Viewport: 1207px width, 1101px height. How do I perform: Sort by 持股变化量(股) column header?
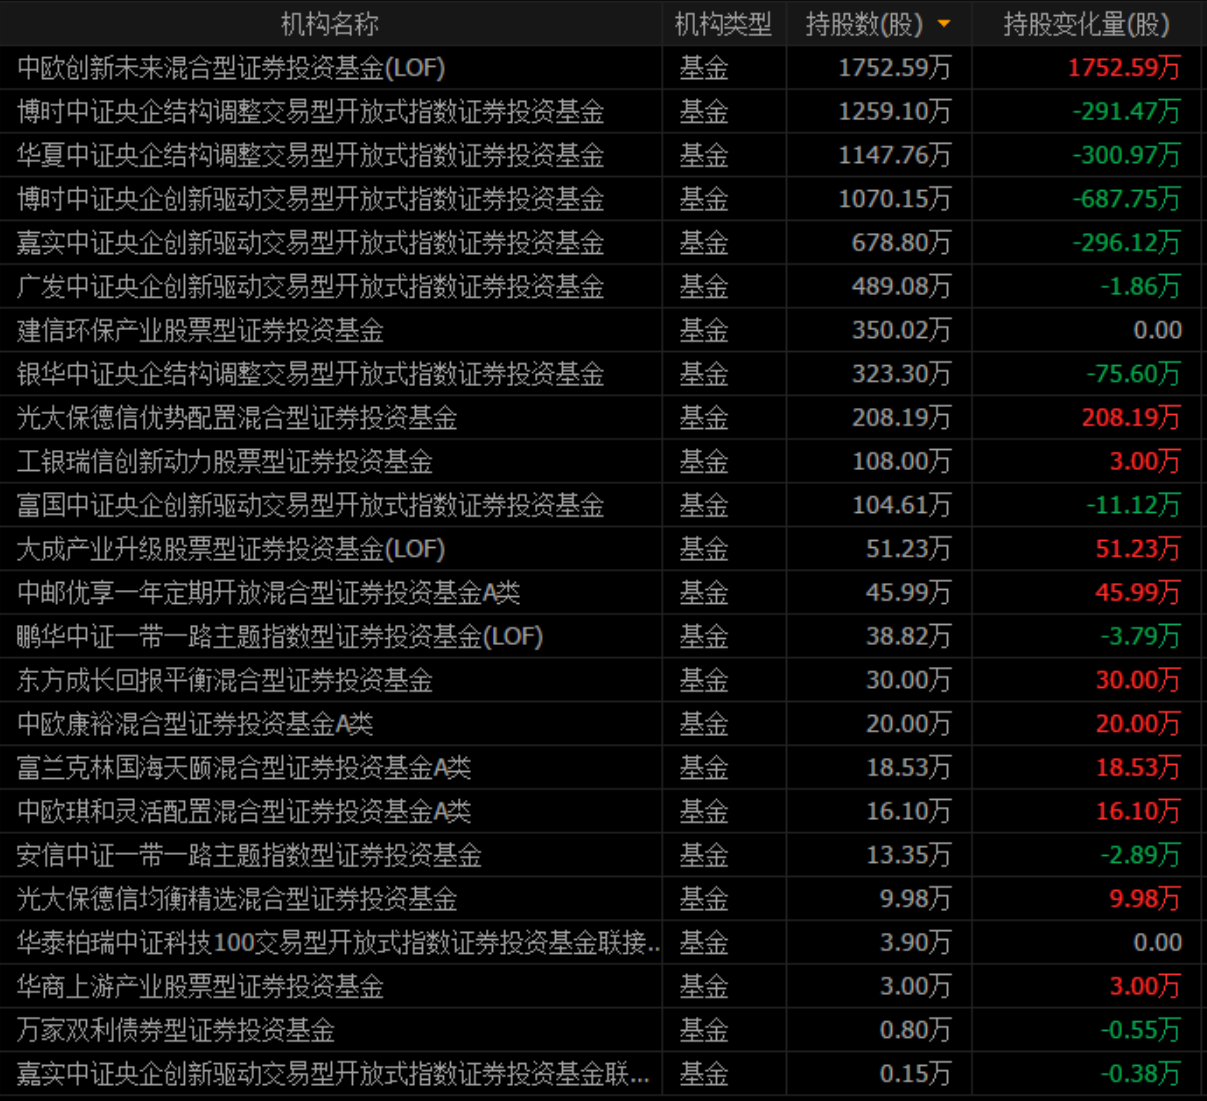pyautogui.click(x=1087, y=24)
